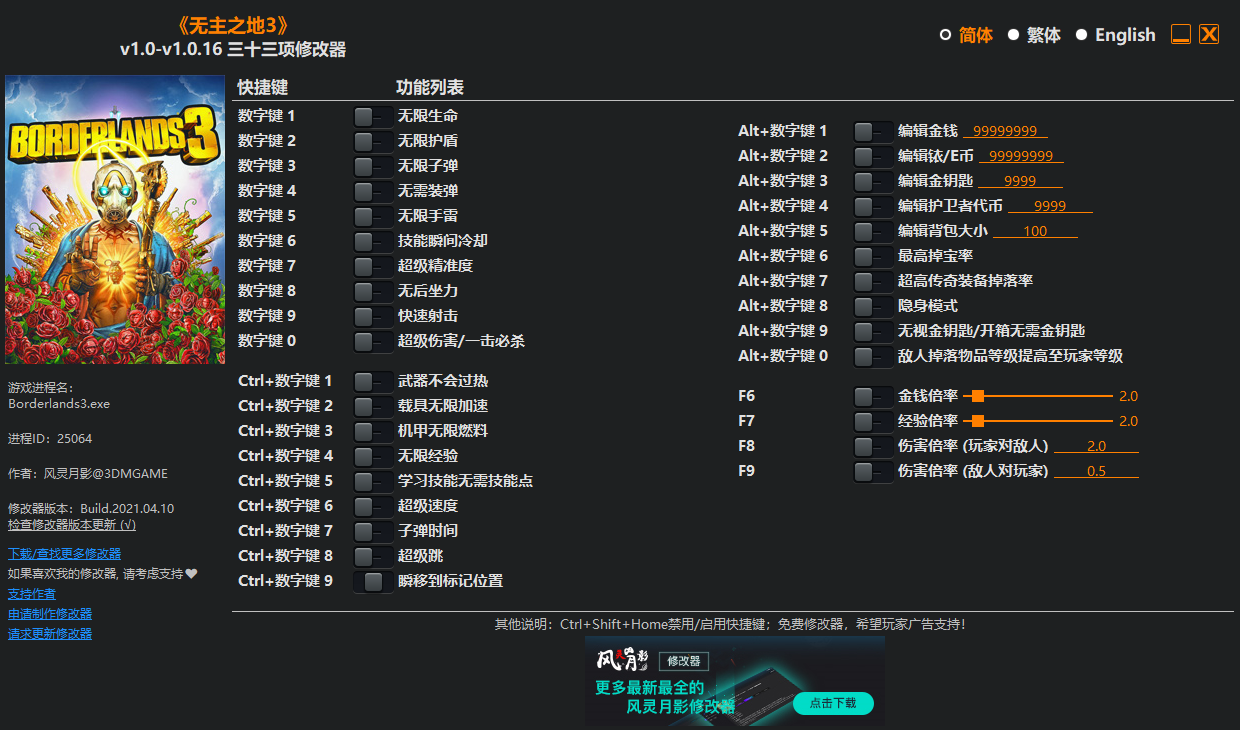Toggle 无视金钥匙/开箱无需金钥匙 switch
This screenshot has height=730, width=1240.
point(873,331)
